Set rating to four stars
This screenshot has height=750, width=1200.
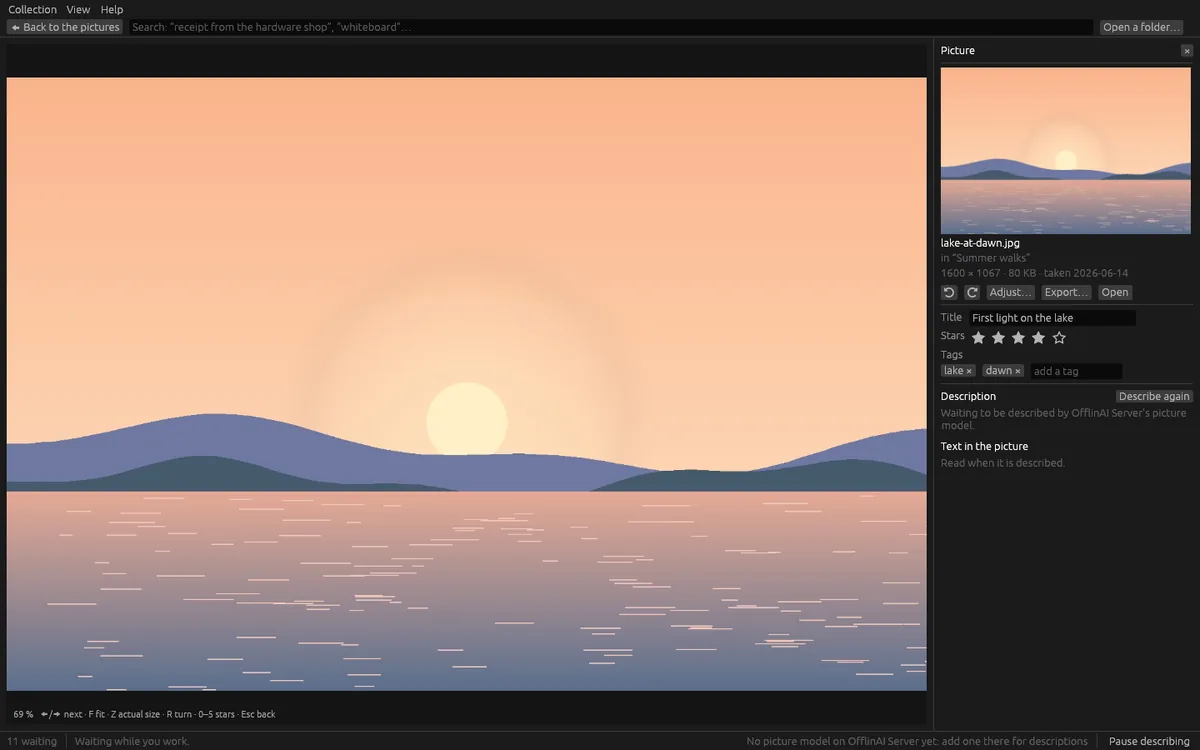point(1038,338)
